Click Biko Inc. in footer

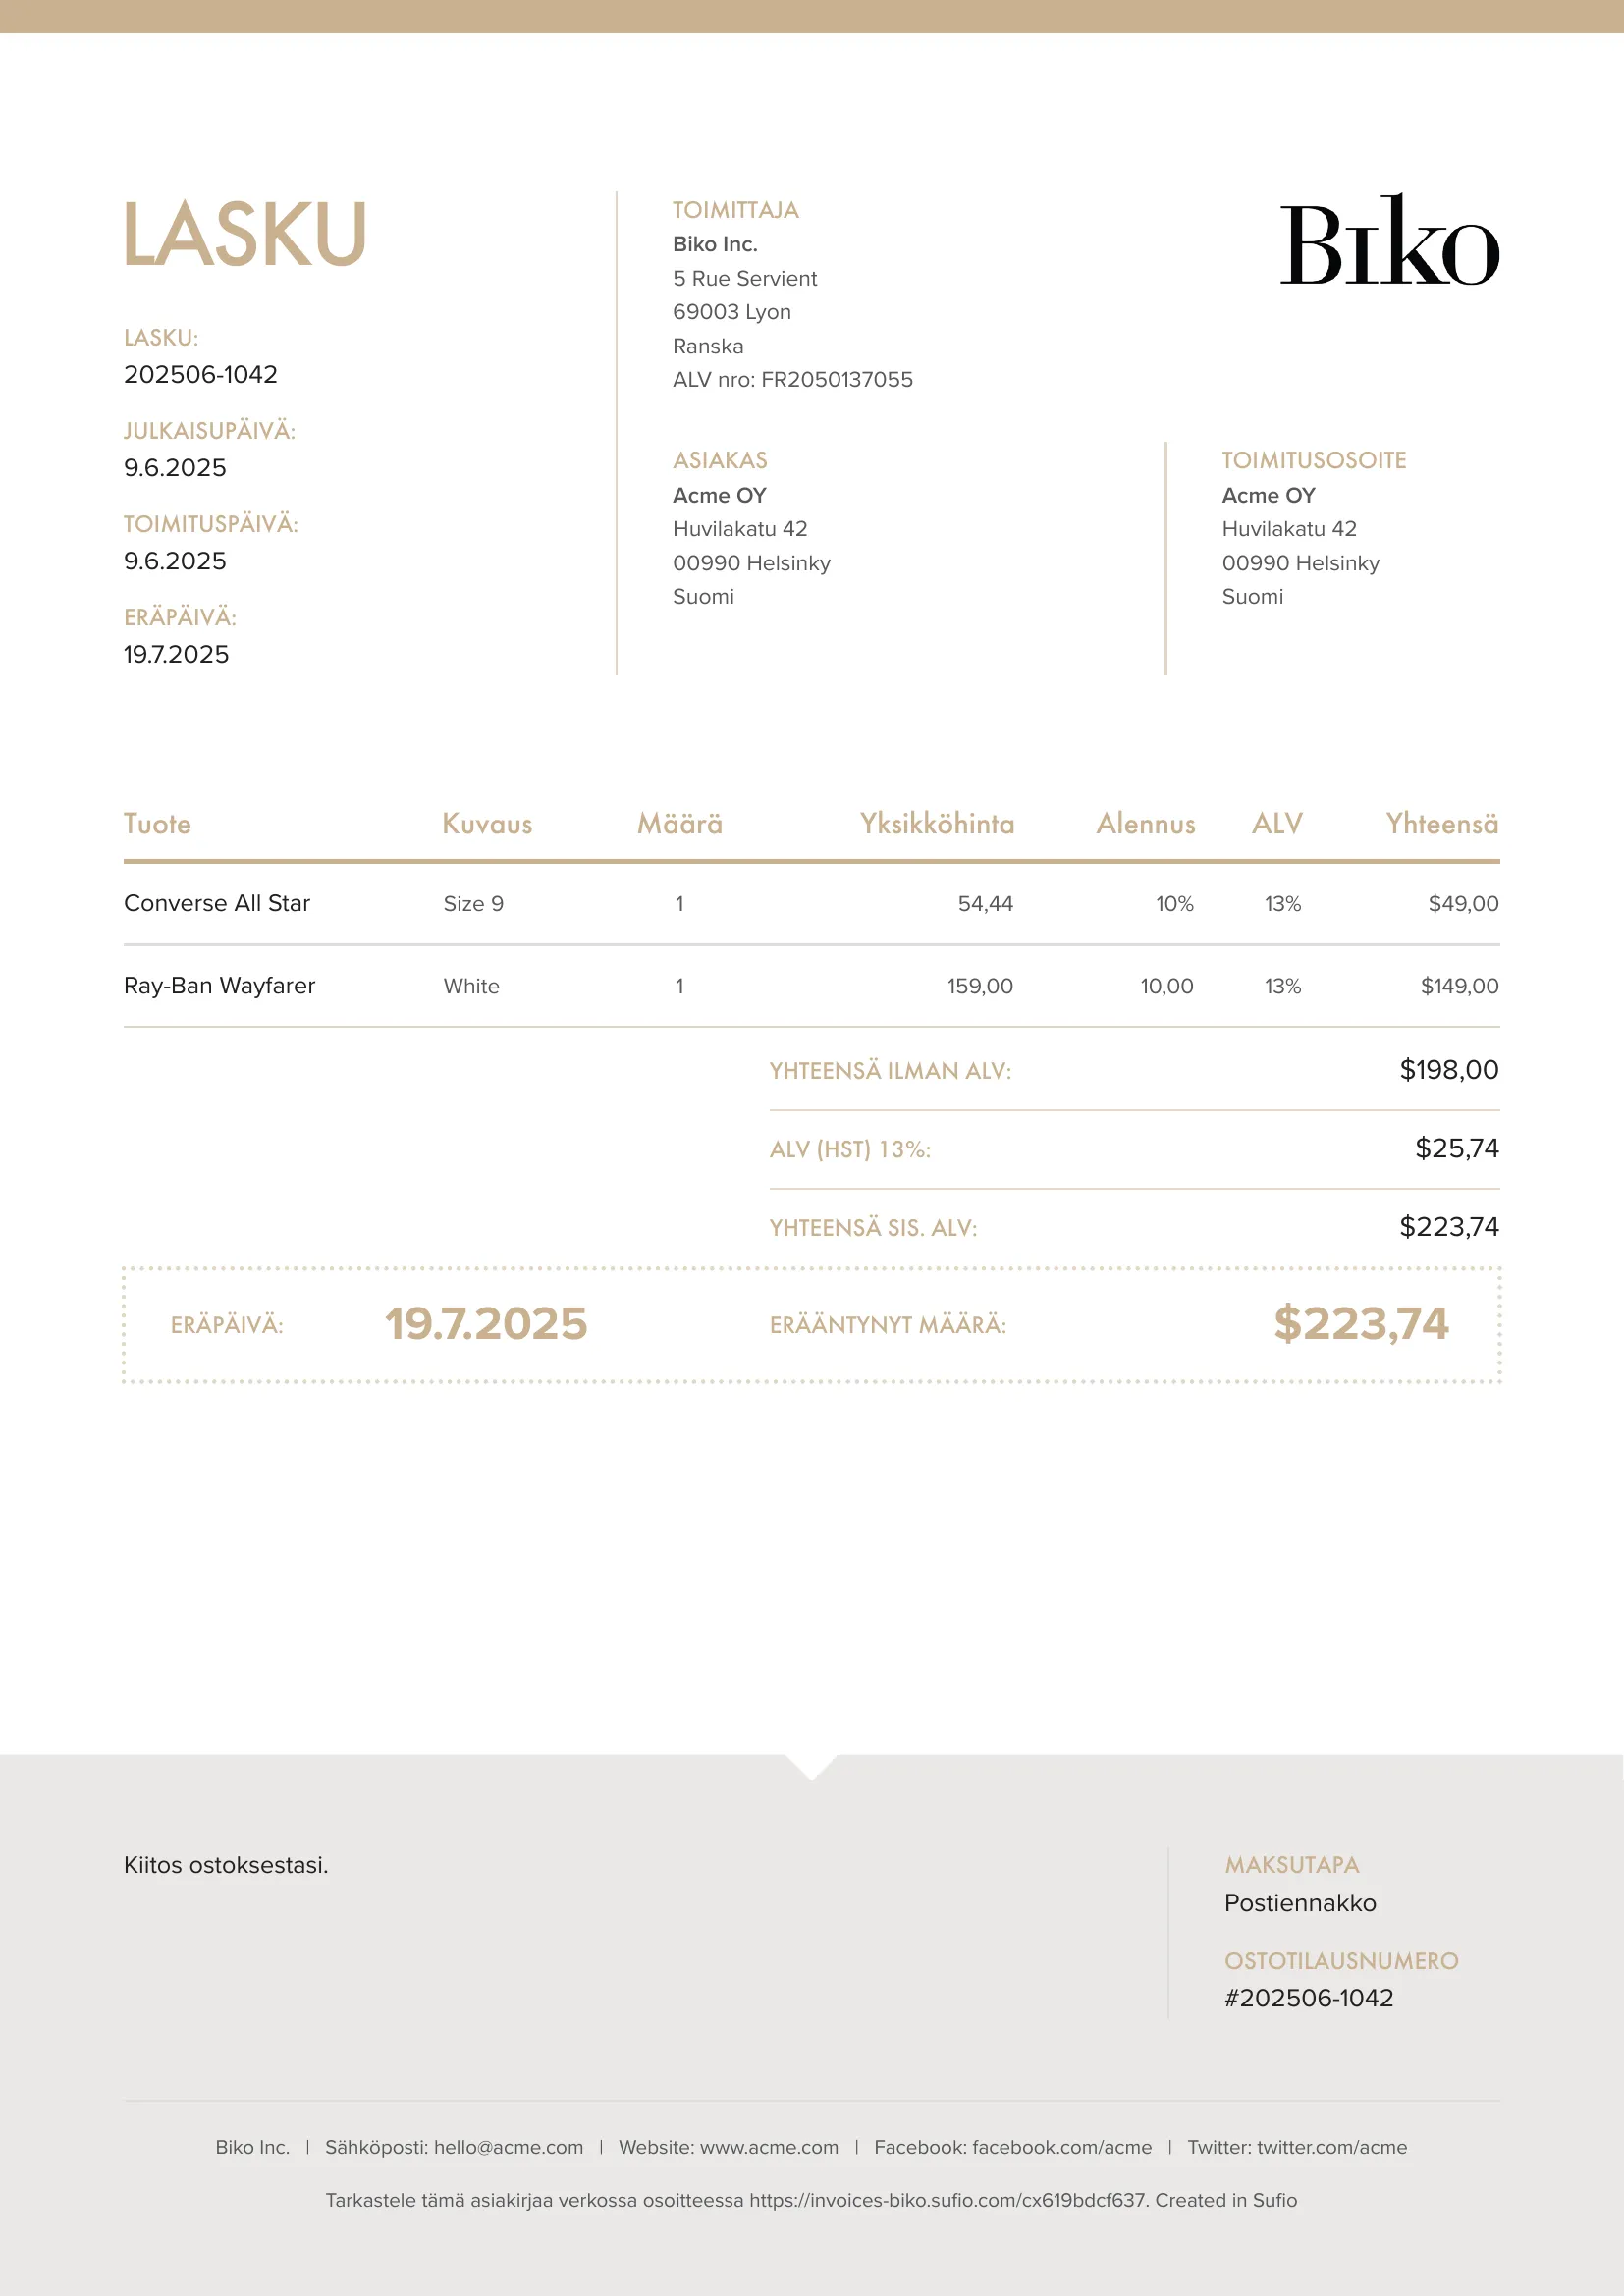pos(252,2147)
